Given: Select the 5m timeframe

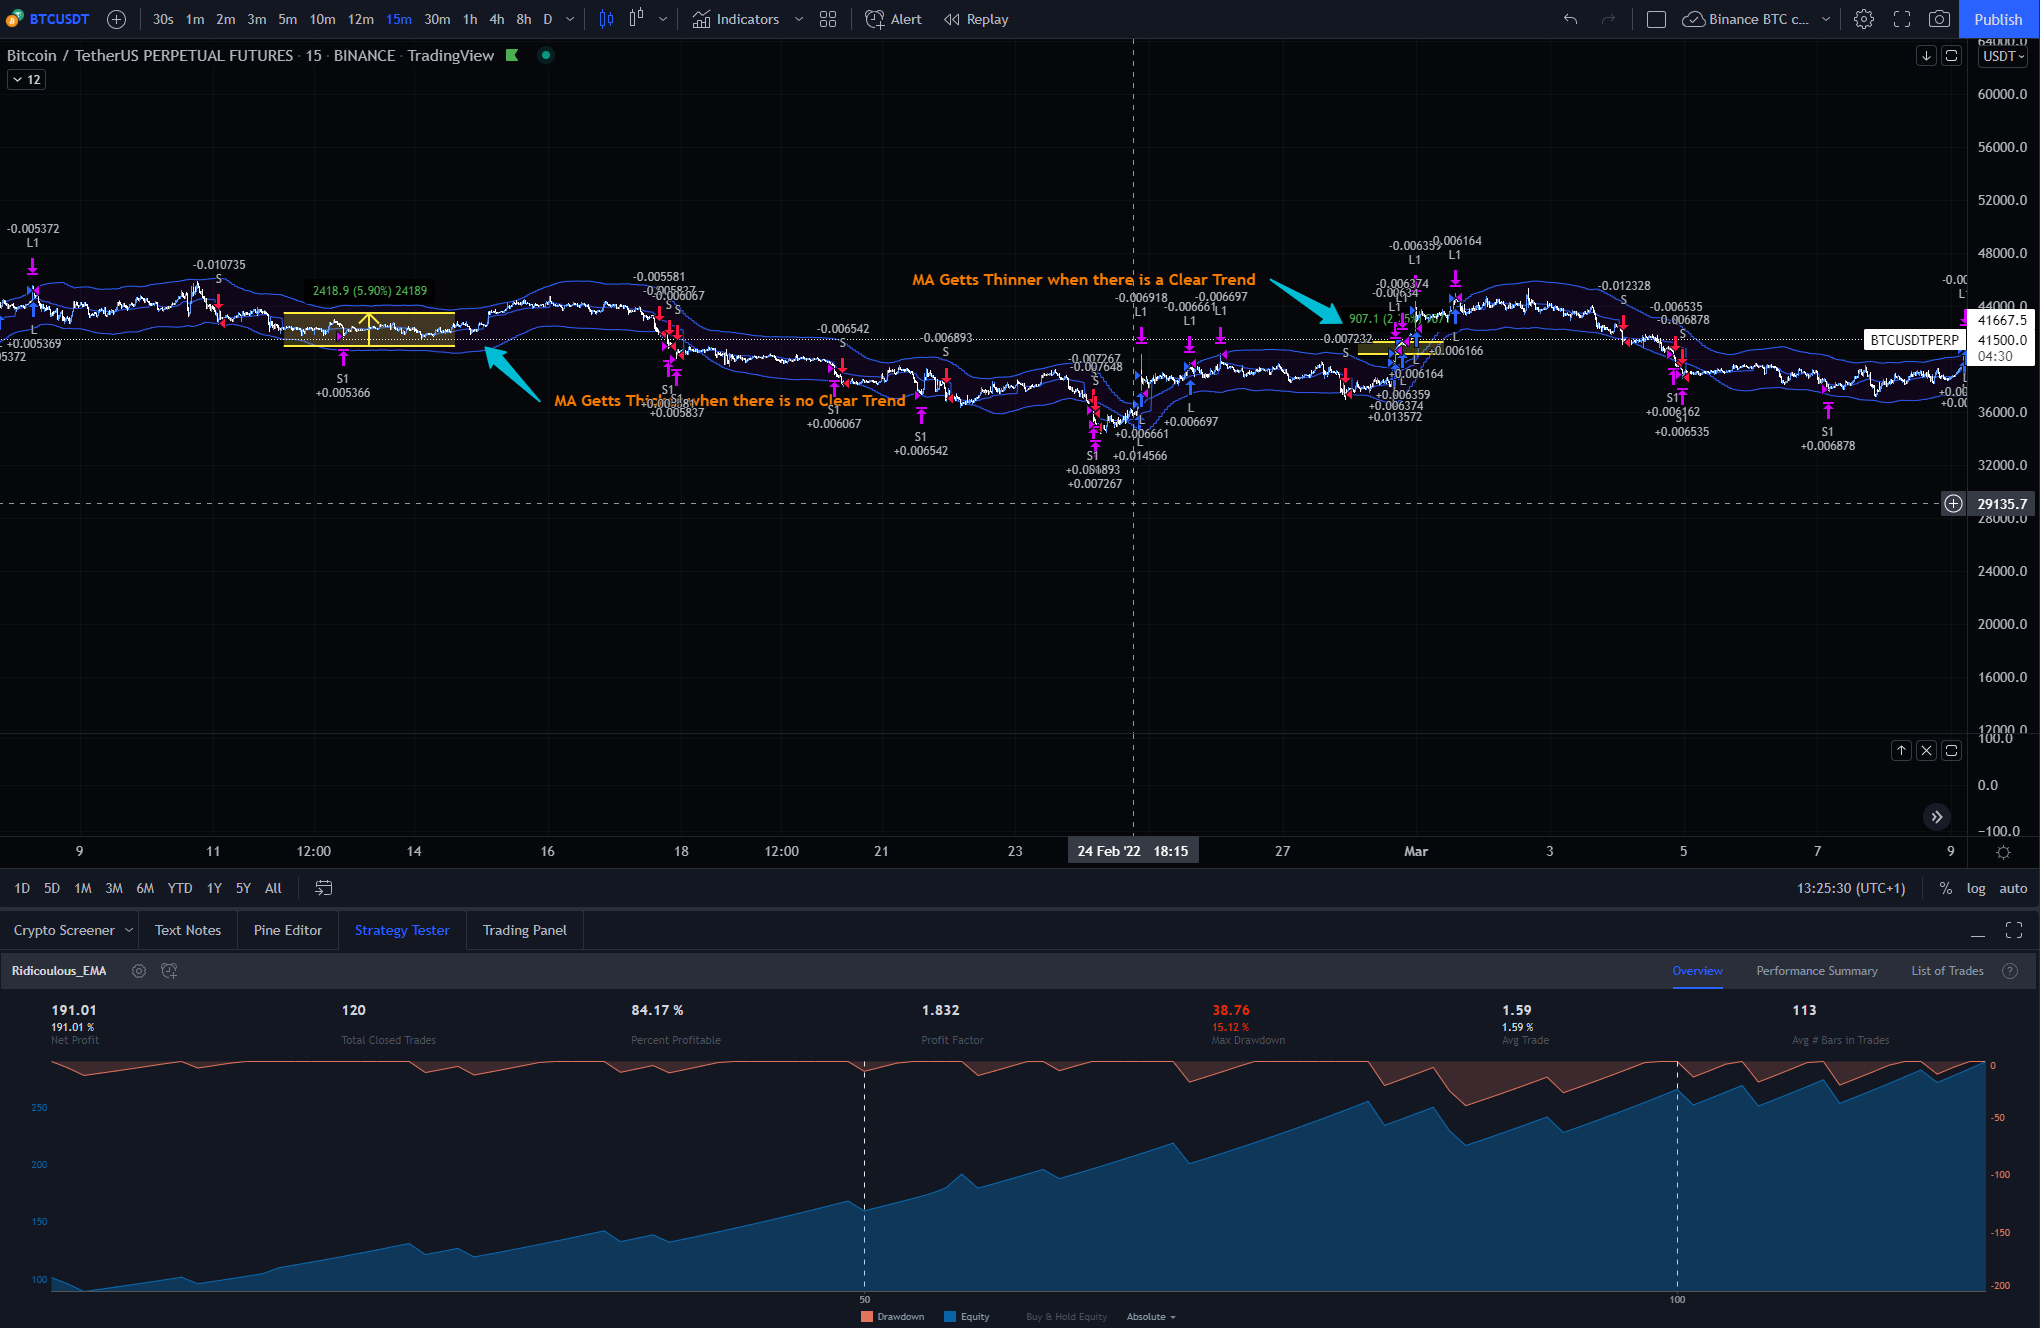Looking at the screenshot, I should pyautogui.click(x=288, y=19).
